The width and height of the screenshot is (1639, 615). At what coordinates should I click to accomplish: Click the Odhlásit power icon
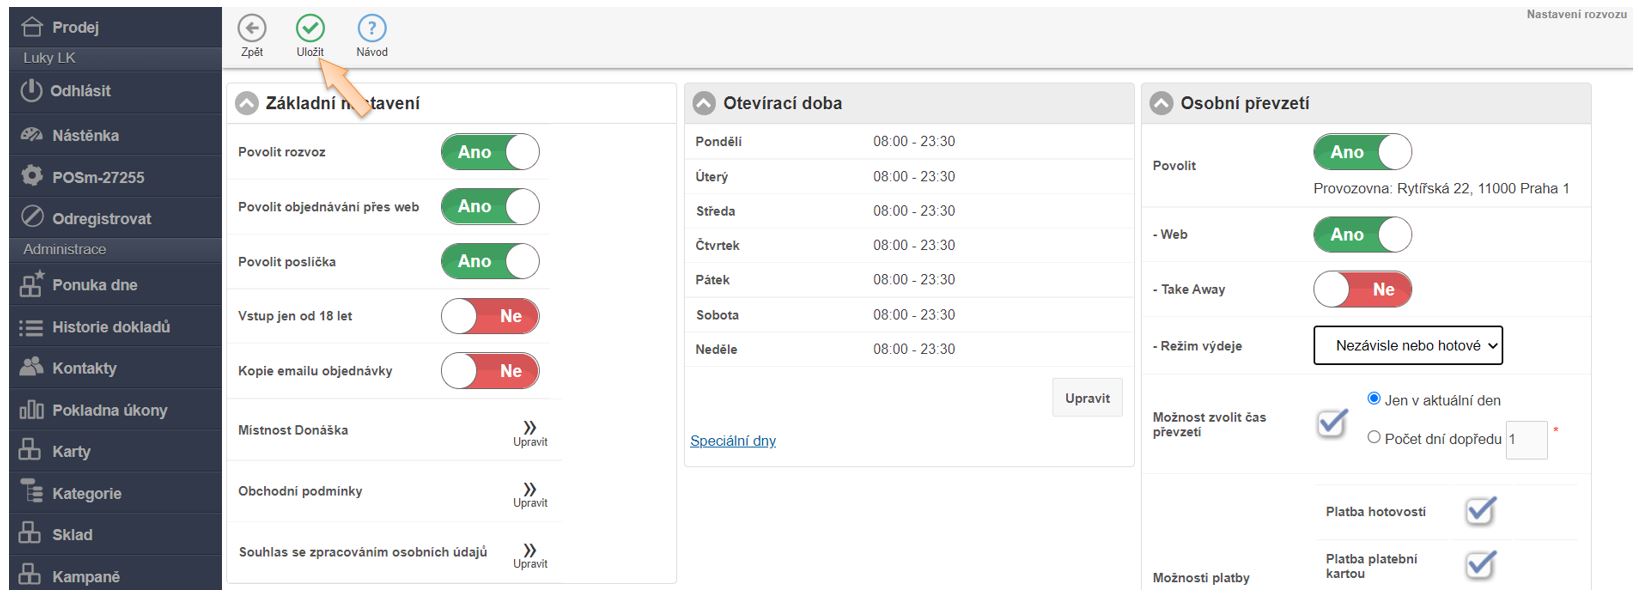click(32, 90)
